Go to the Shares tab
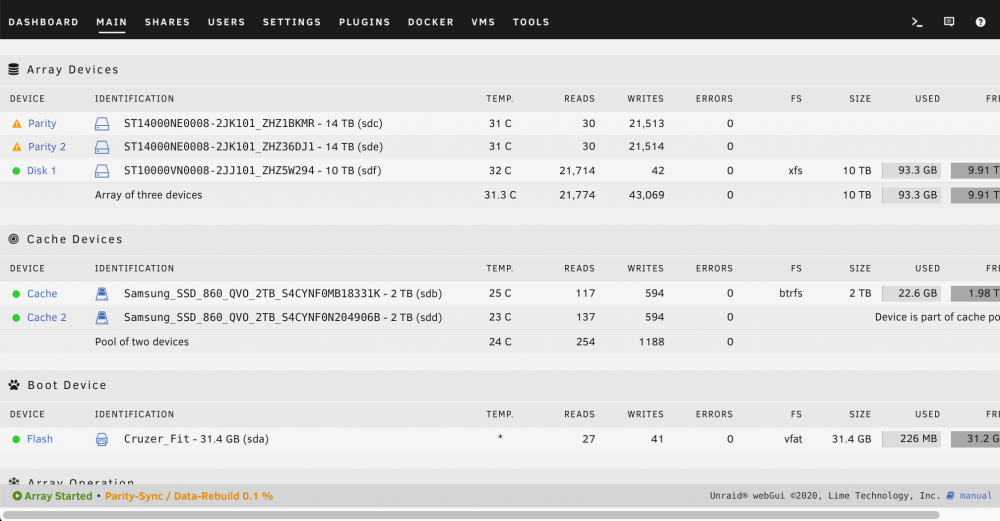 click(167, 22)
